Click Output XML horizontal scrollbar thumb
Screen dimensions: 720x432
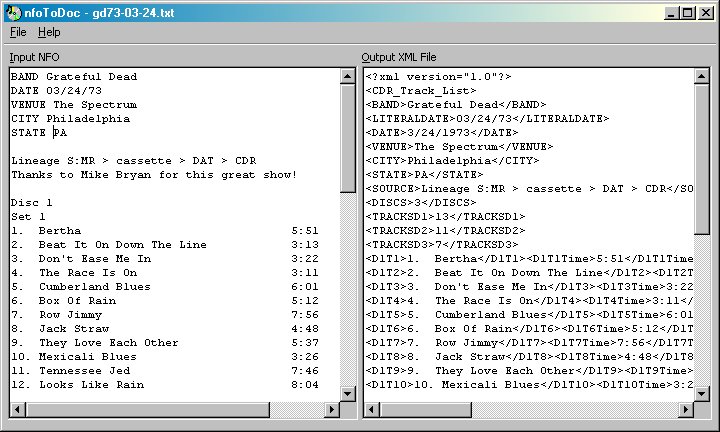click(425, 409)
